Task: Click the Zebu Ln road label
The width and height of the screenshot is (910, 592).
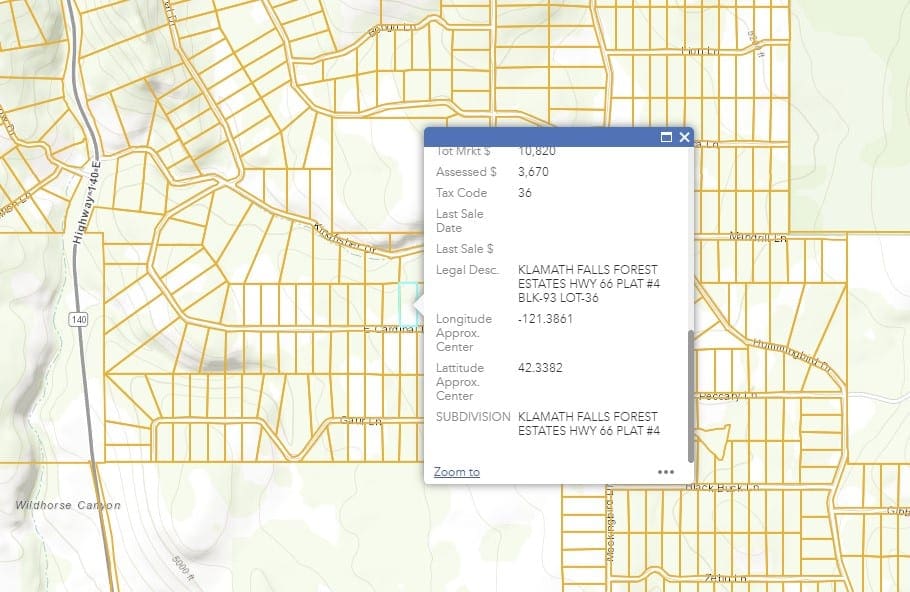Action: click(x=725, y=579)
